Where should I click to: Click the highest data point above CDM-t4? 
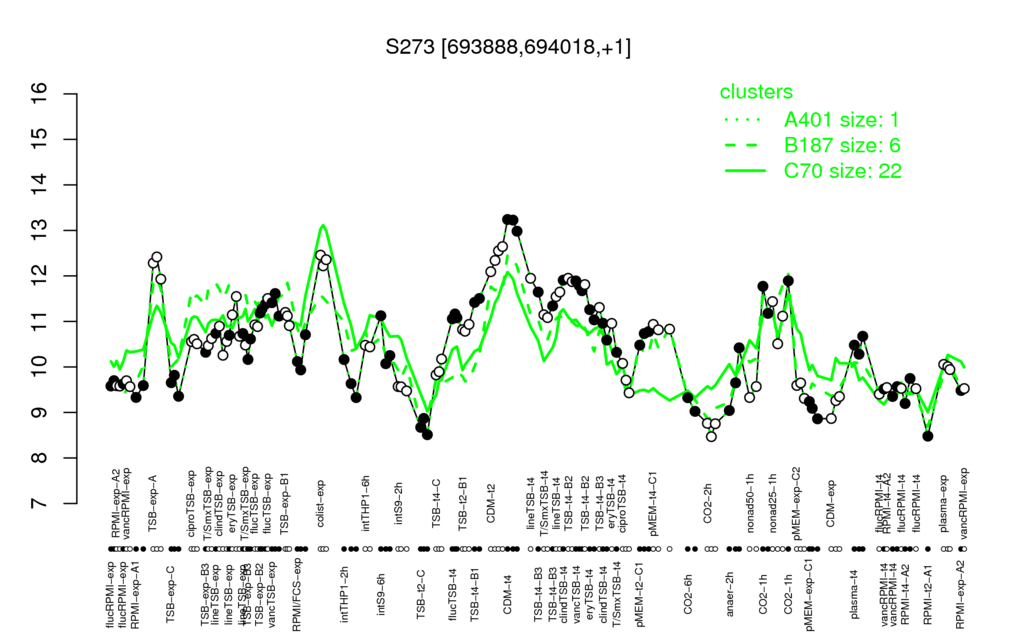(507, 219)
